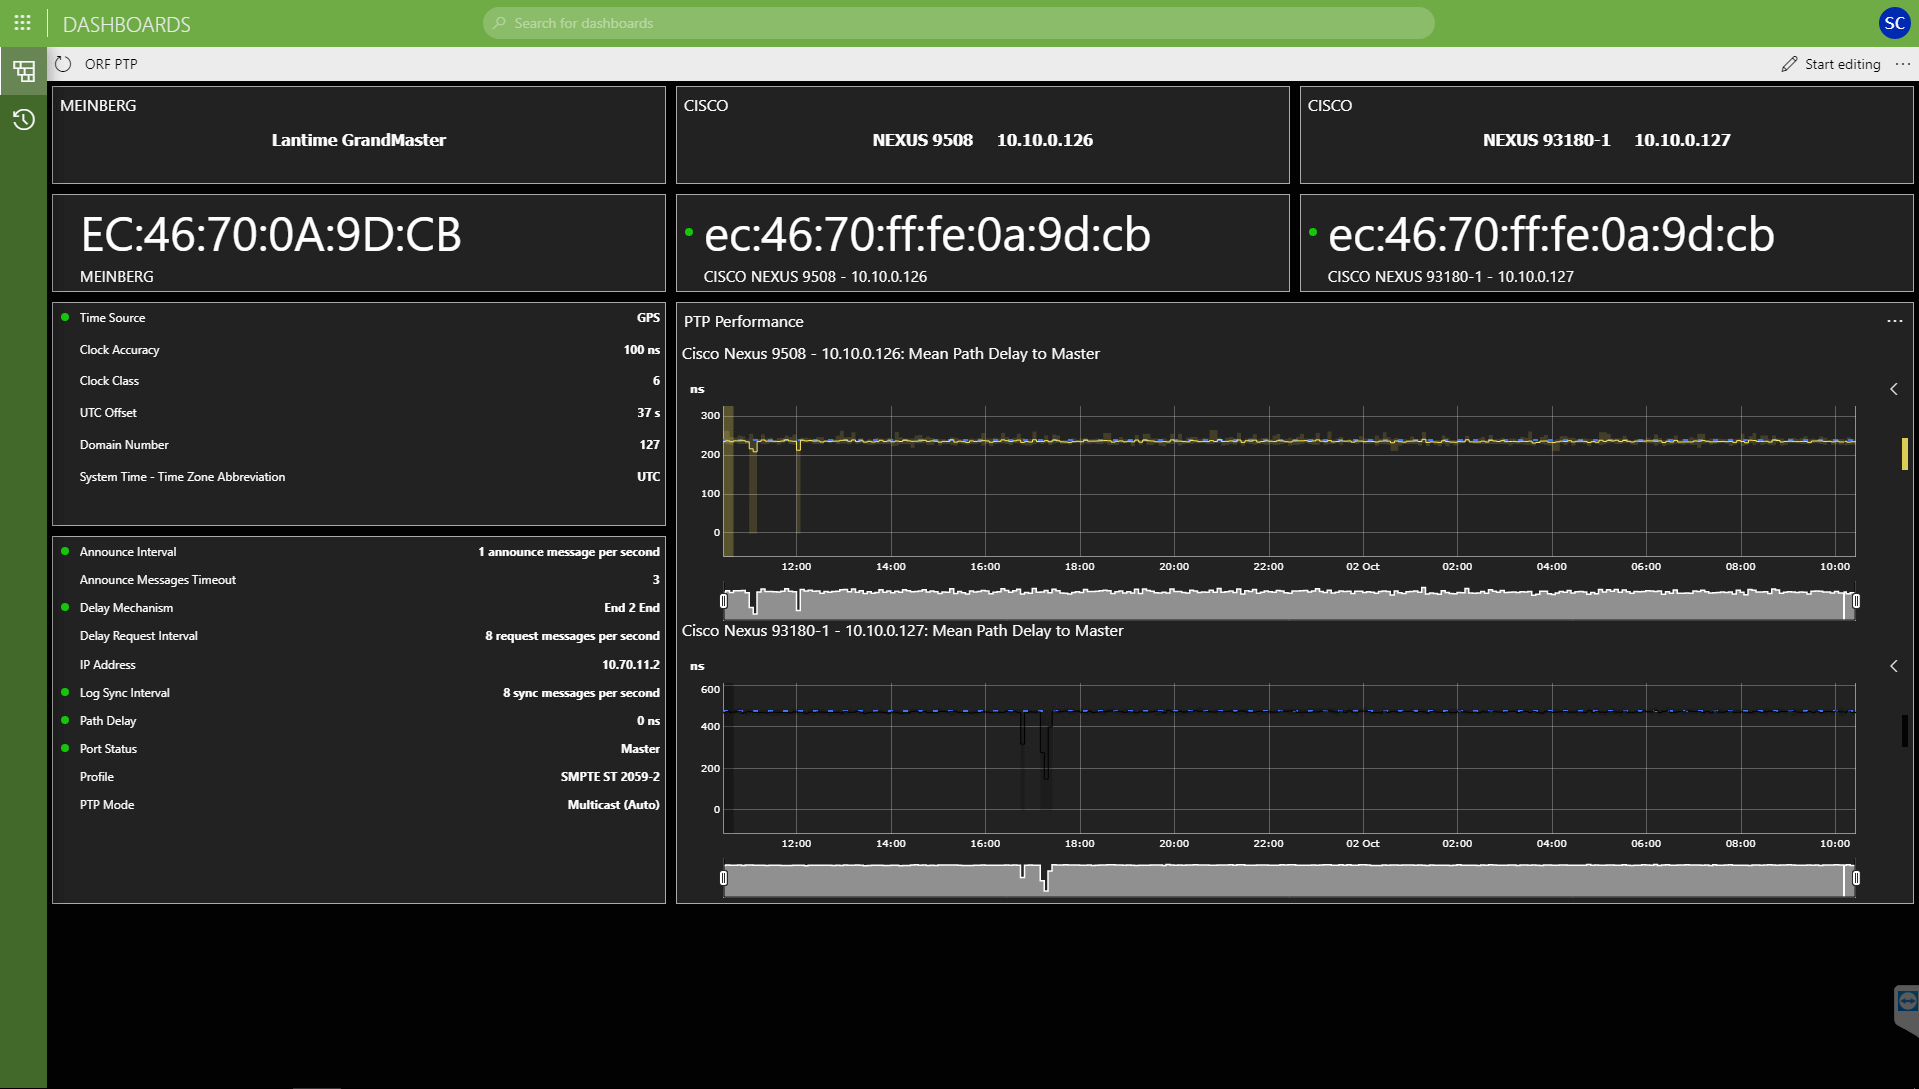Click the search magnifier icon

500,23
